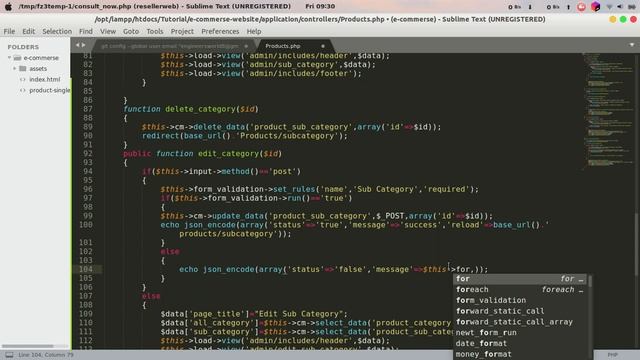Toggle the side panel switcher icon in status bar
640x360 pixels.
point(9,355)
